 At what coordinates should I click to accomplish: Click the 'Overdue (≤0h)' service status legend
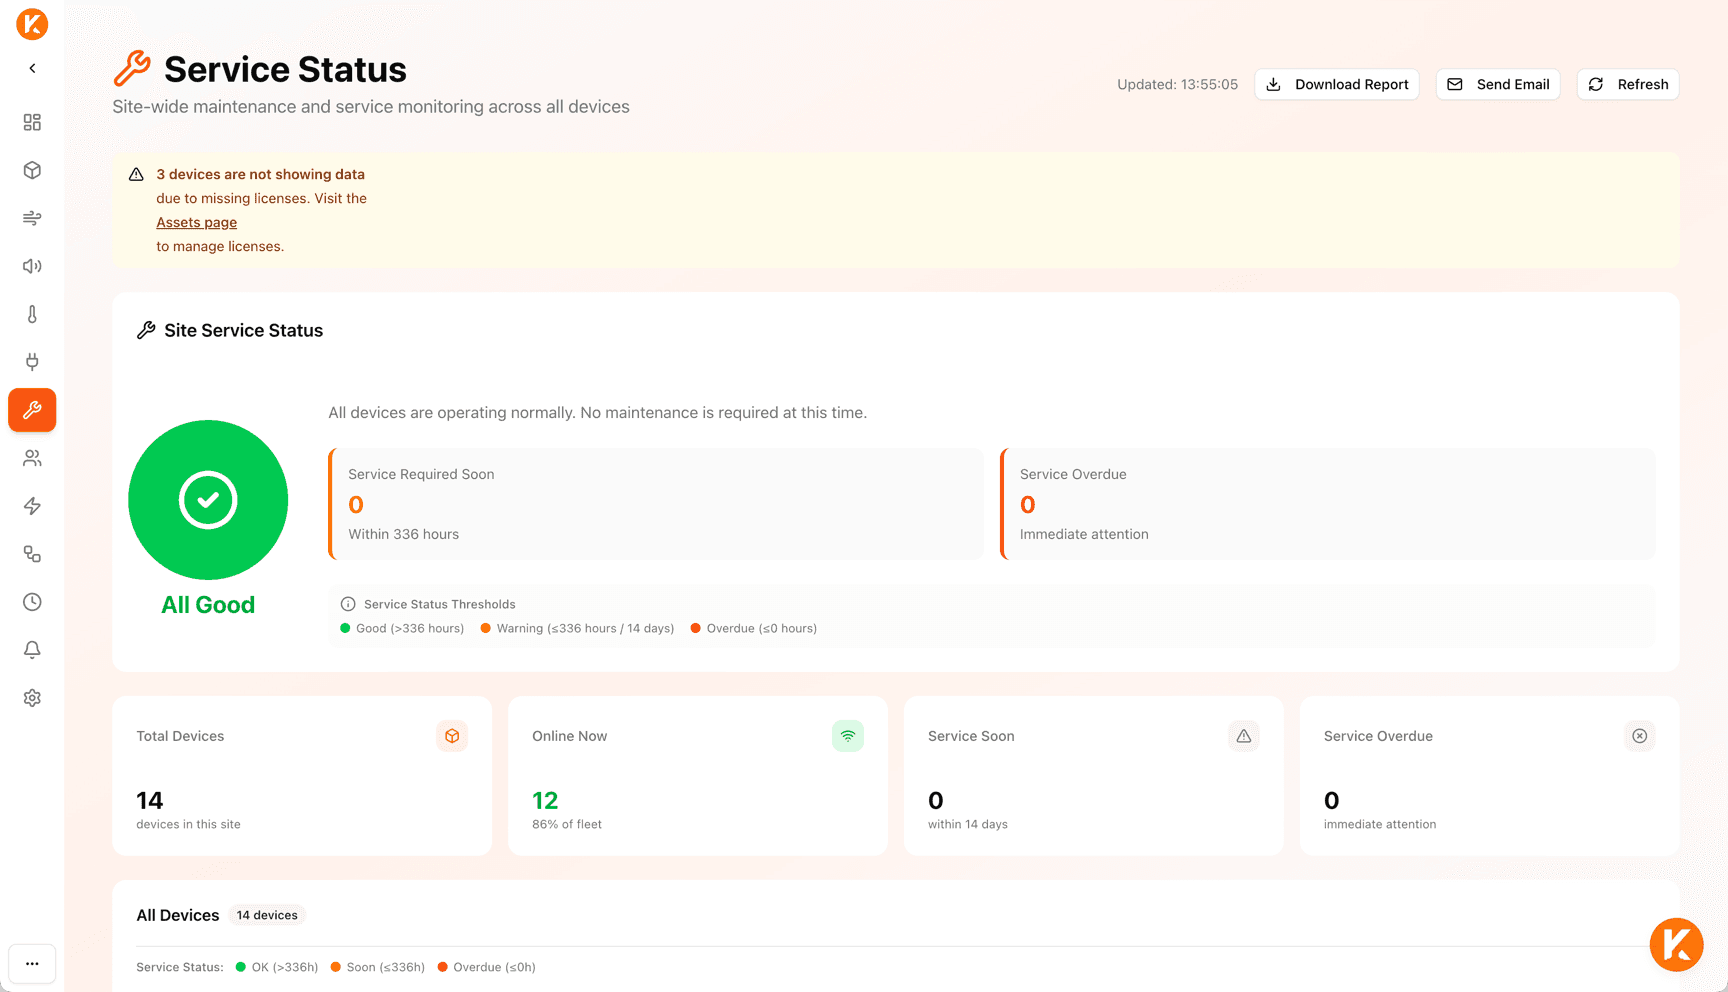point(487,967)
